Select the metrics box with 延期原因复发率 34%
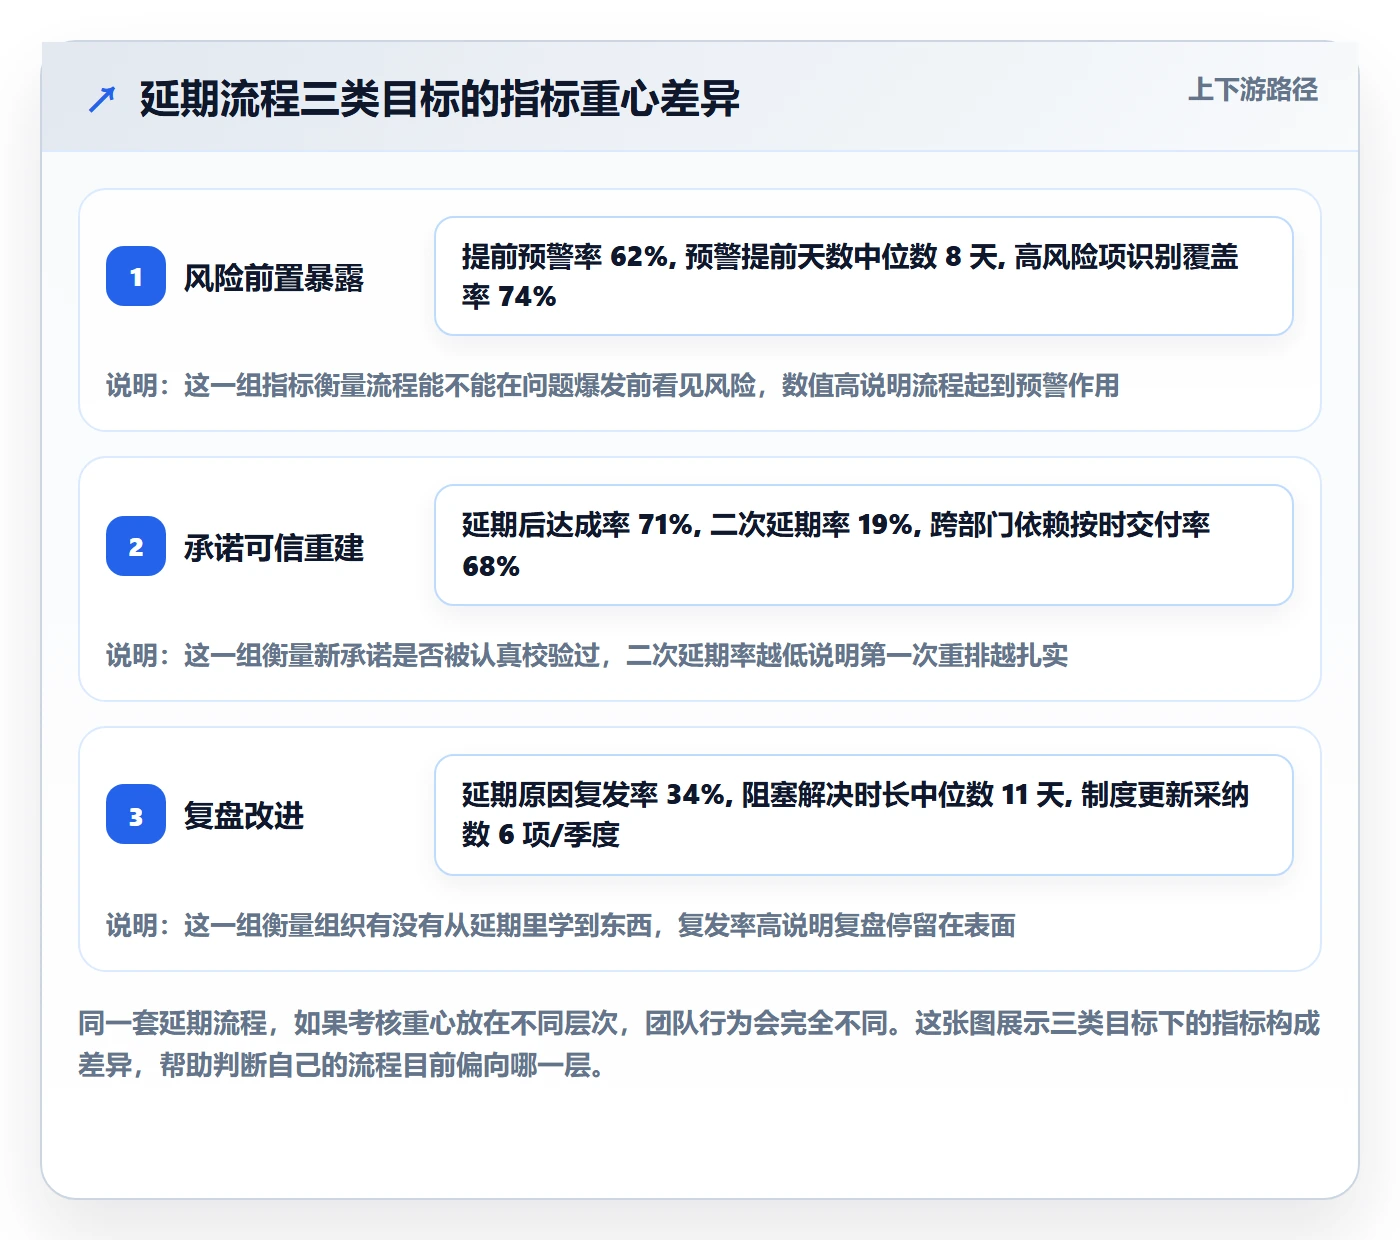Image resolution: width=1400 pixels, height=1240 pixels. coord(864,815)
